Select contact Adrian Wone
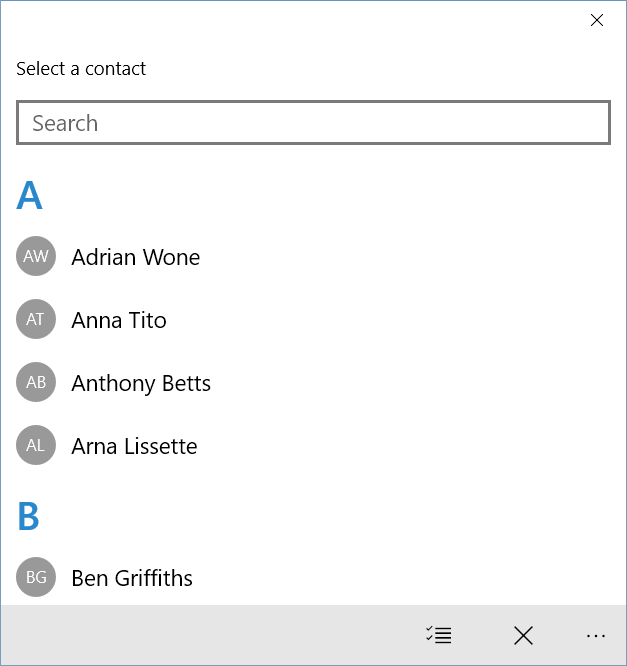The image size is (627, 666). pos(136,257)
